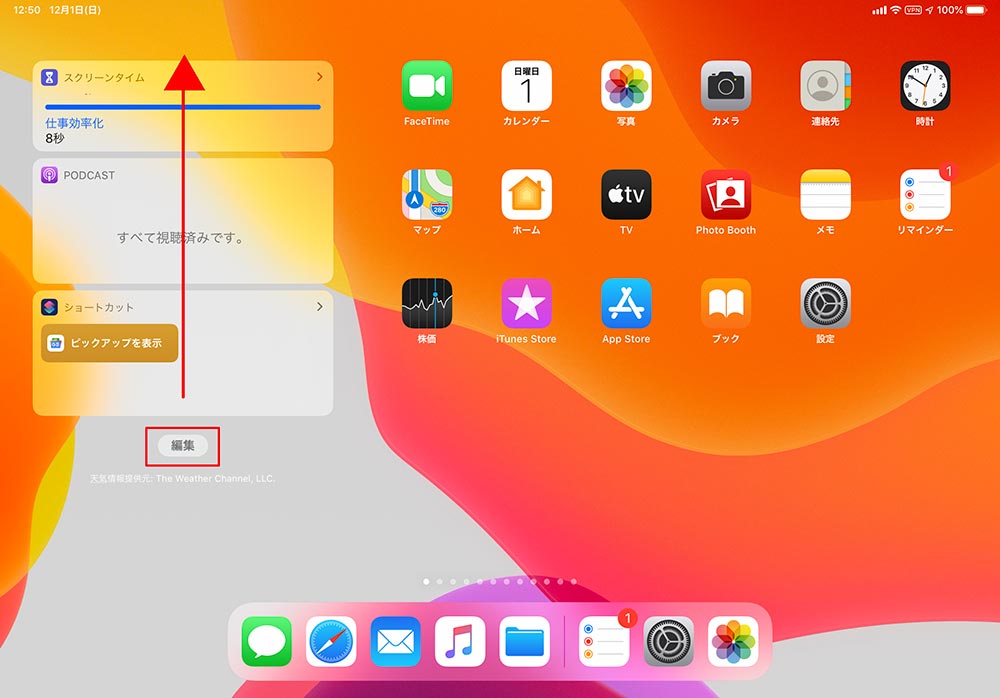Run the ピックアップを表示 shortcut

click(x=110, y=343)
